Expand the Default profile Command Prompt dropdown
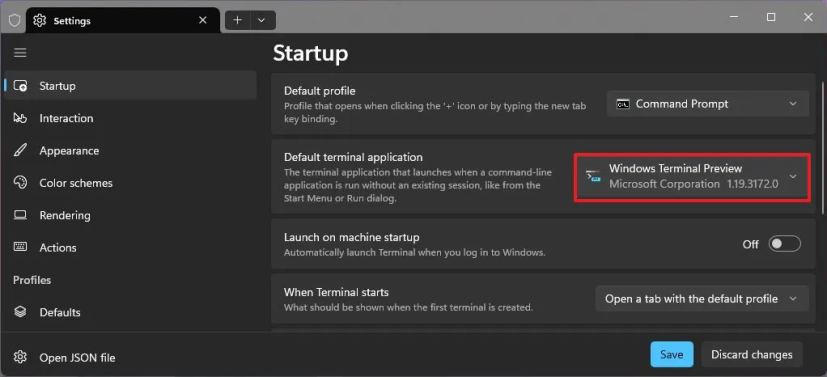The height and width of the screenshot is (377, 827). pyautogui.click(x=707, y=104)
